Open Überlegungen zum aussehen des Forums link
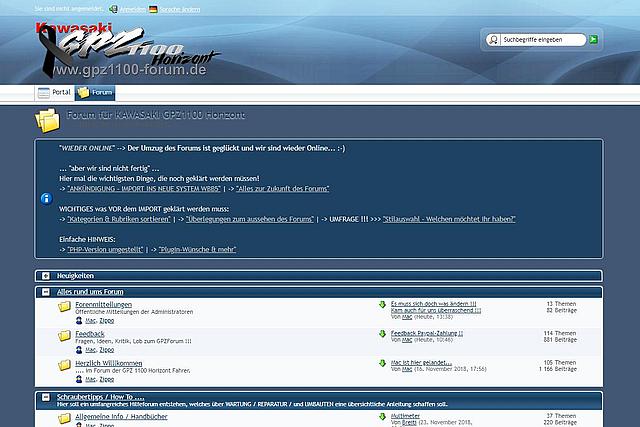640x427 pixels. (250, 219)
